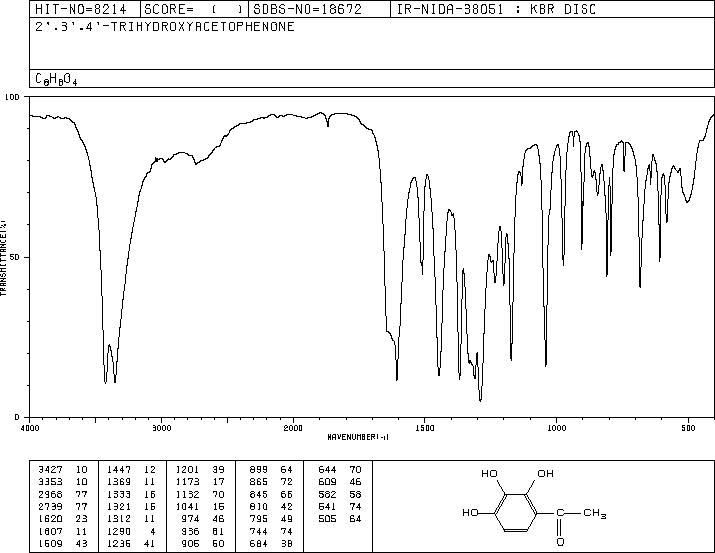Click the 1500 x-axis tick label
Image resolution: width=715 pixels, height=553 pixels.
point(425,428)
